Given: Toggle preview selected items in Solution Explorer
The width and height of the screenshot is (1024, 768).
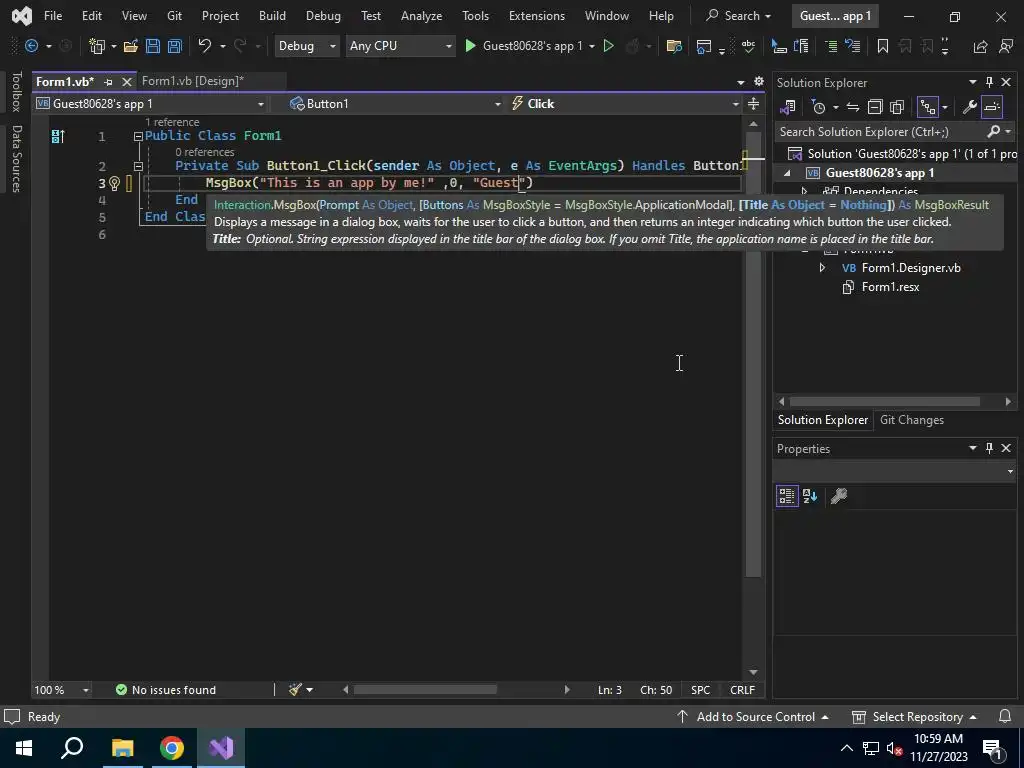Looking at the screenshot, I should click(x=991, y=106).
